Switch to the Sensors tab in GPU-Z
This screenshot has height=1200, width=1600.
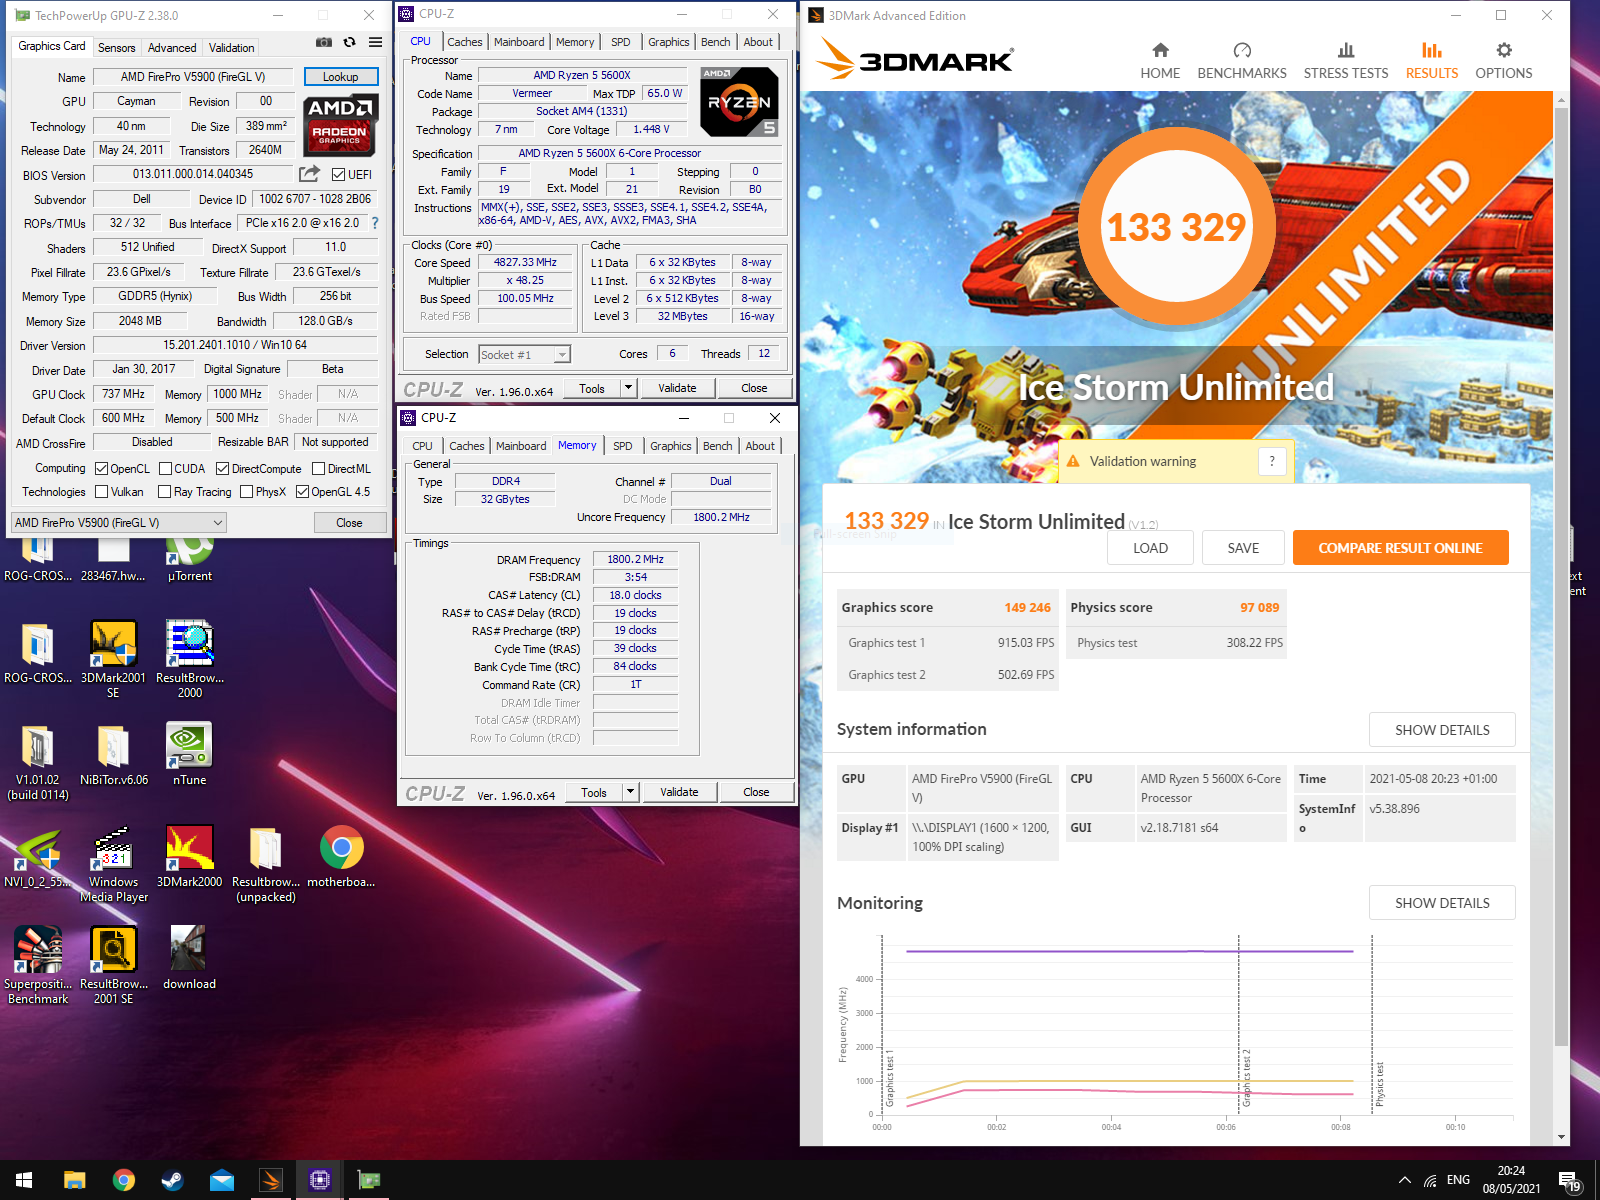click(116, 47)
